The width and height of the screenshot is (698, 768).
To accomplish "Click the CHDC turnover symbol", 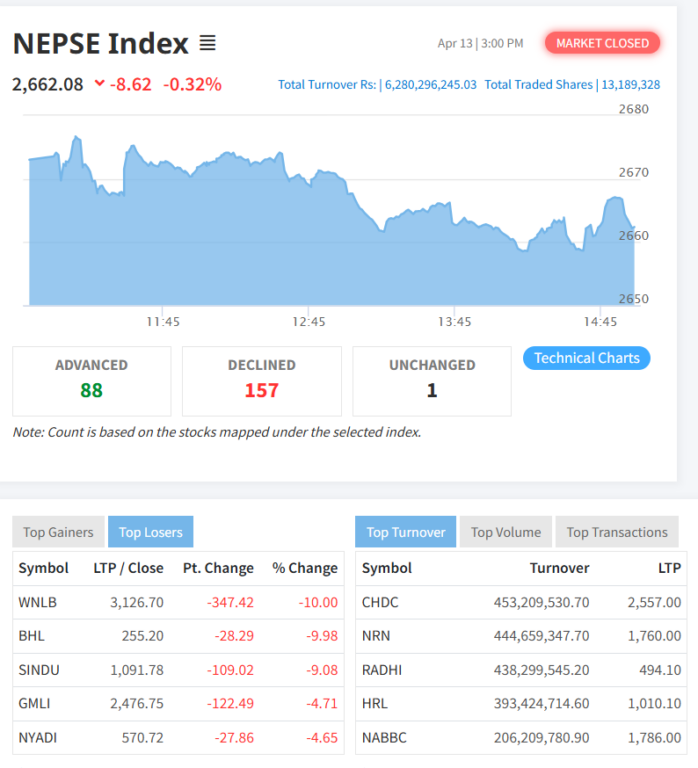I will [x=381, y=602].
